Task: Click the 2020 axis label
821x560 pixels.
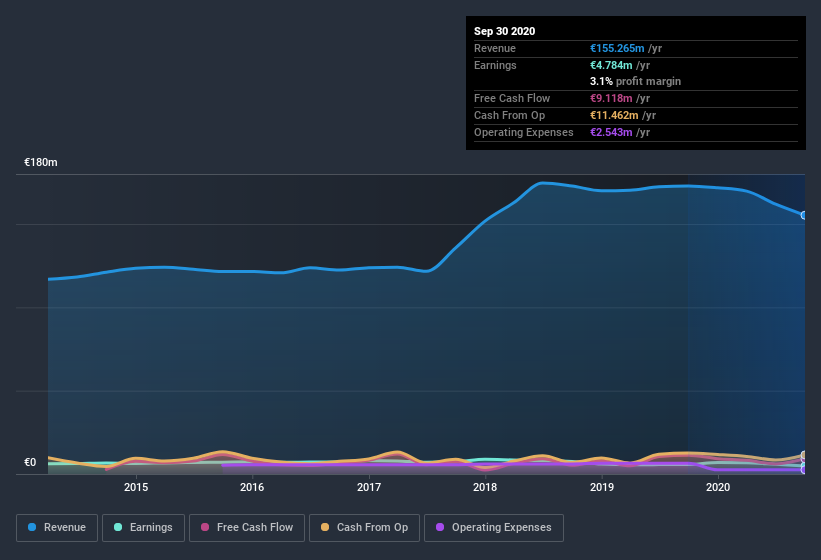Action: coord(718,487)
